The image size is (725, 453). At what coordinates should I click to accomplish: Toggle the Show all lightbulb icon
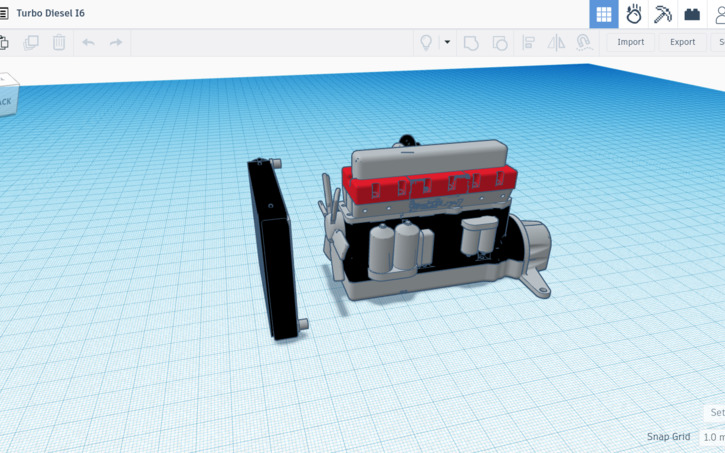pyautogui.click(x=426, y=43)
